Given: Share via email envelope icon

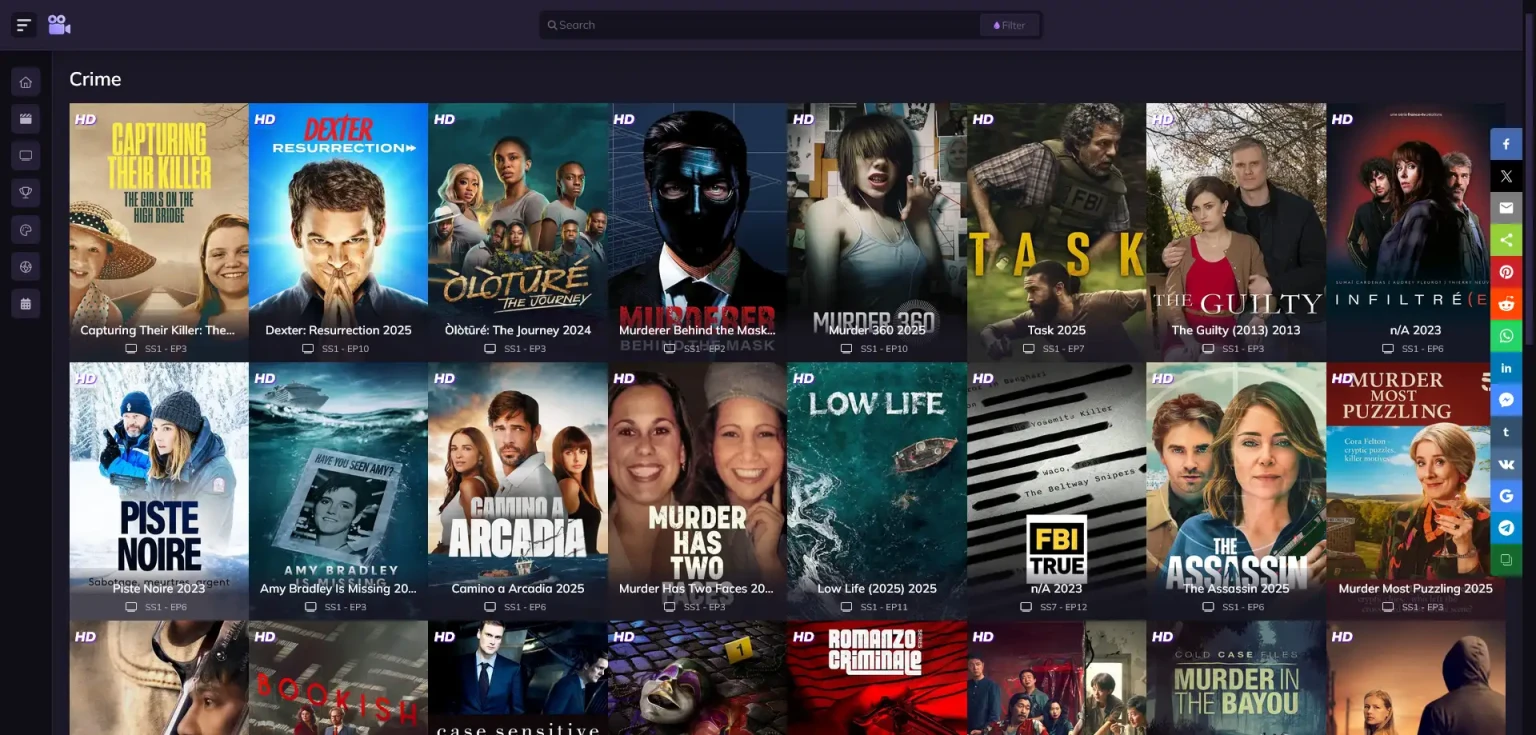Looking at the screenshot, I should 1506,208.
